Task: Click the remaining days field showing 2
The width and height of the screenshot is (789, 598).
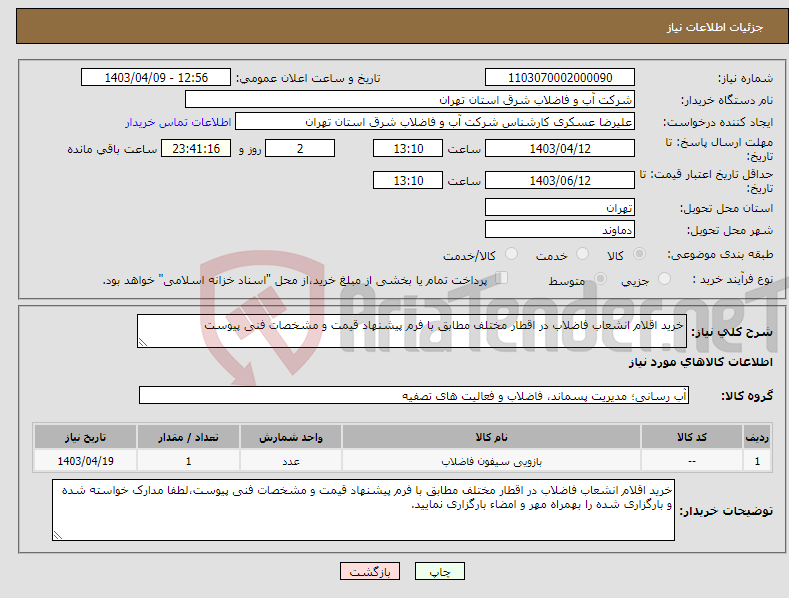Action: pyautogui.click(x=300, y=148)
